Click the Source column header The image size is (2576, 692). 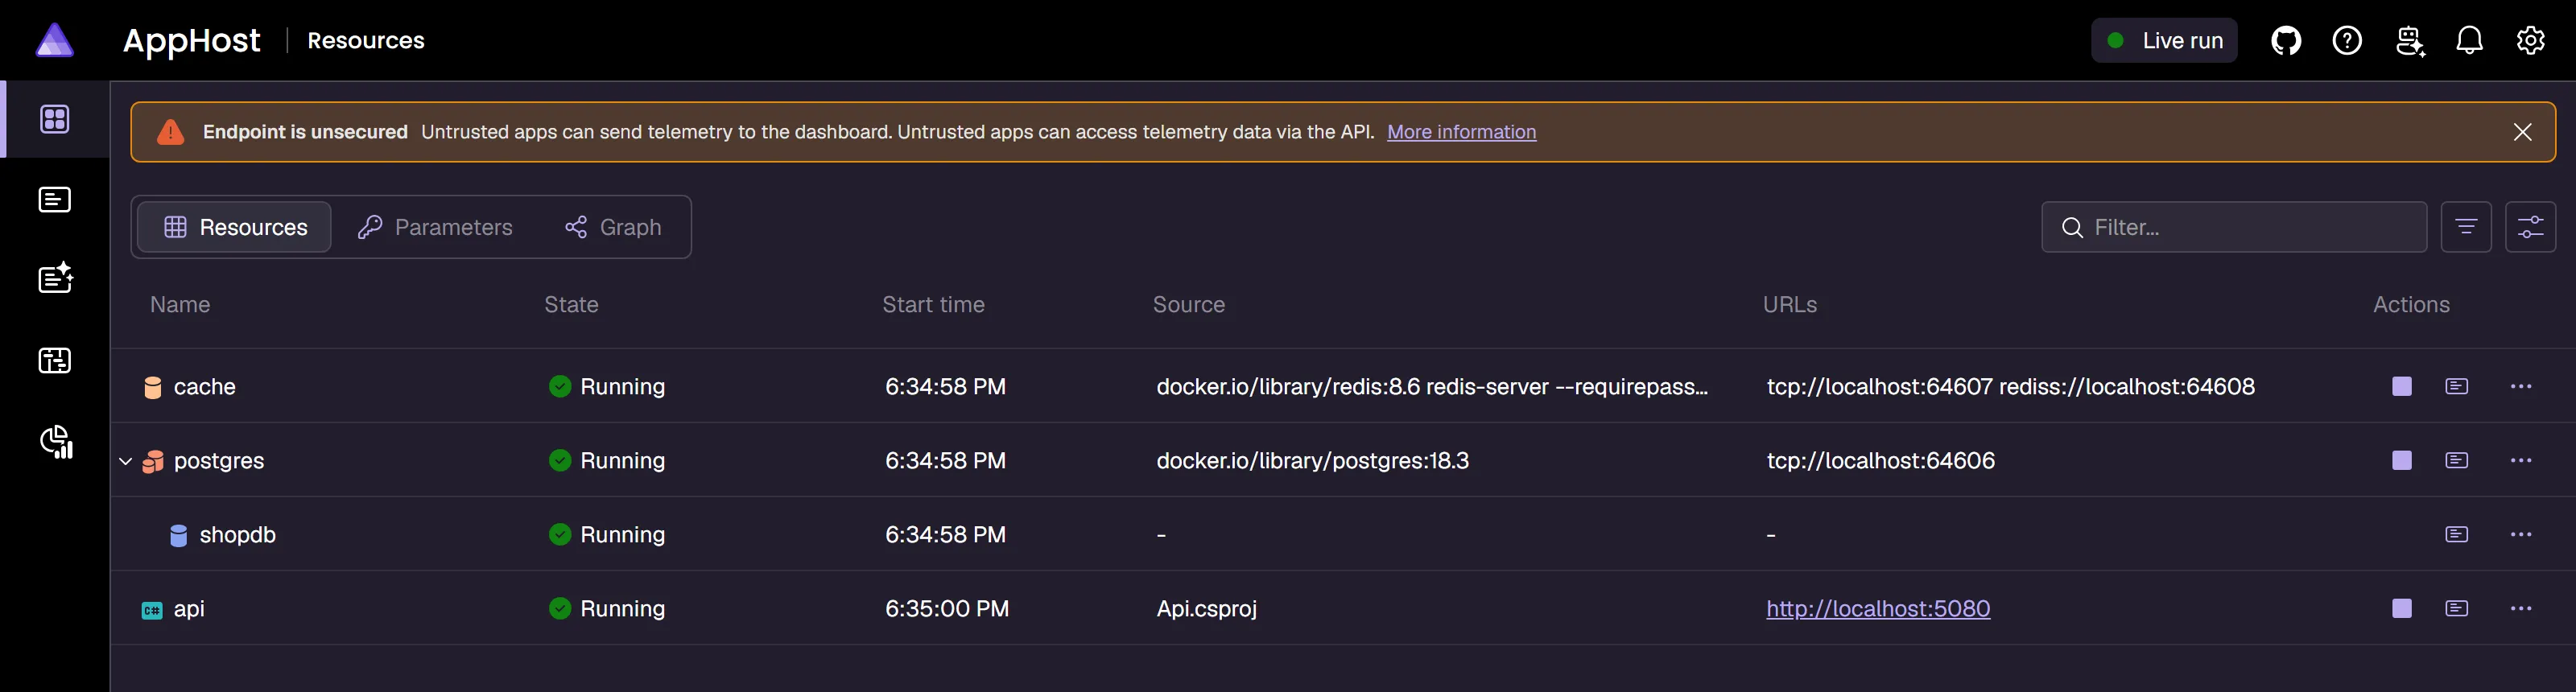coord(1189,305)
